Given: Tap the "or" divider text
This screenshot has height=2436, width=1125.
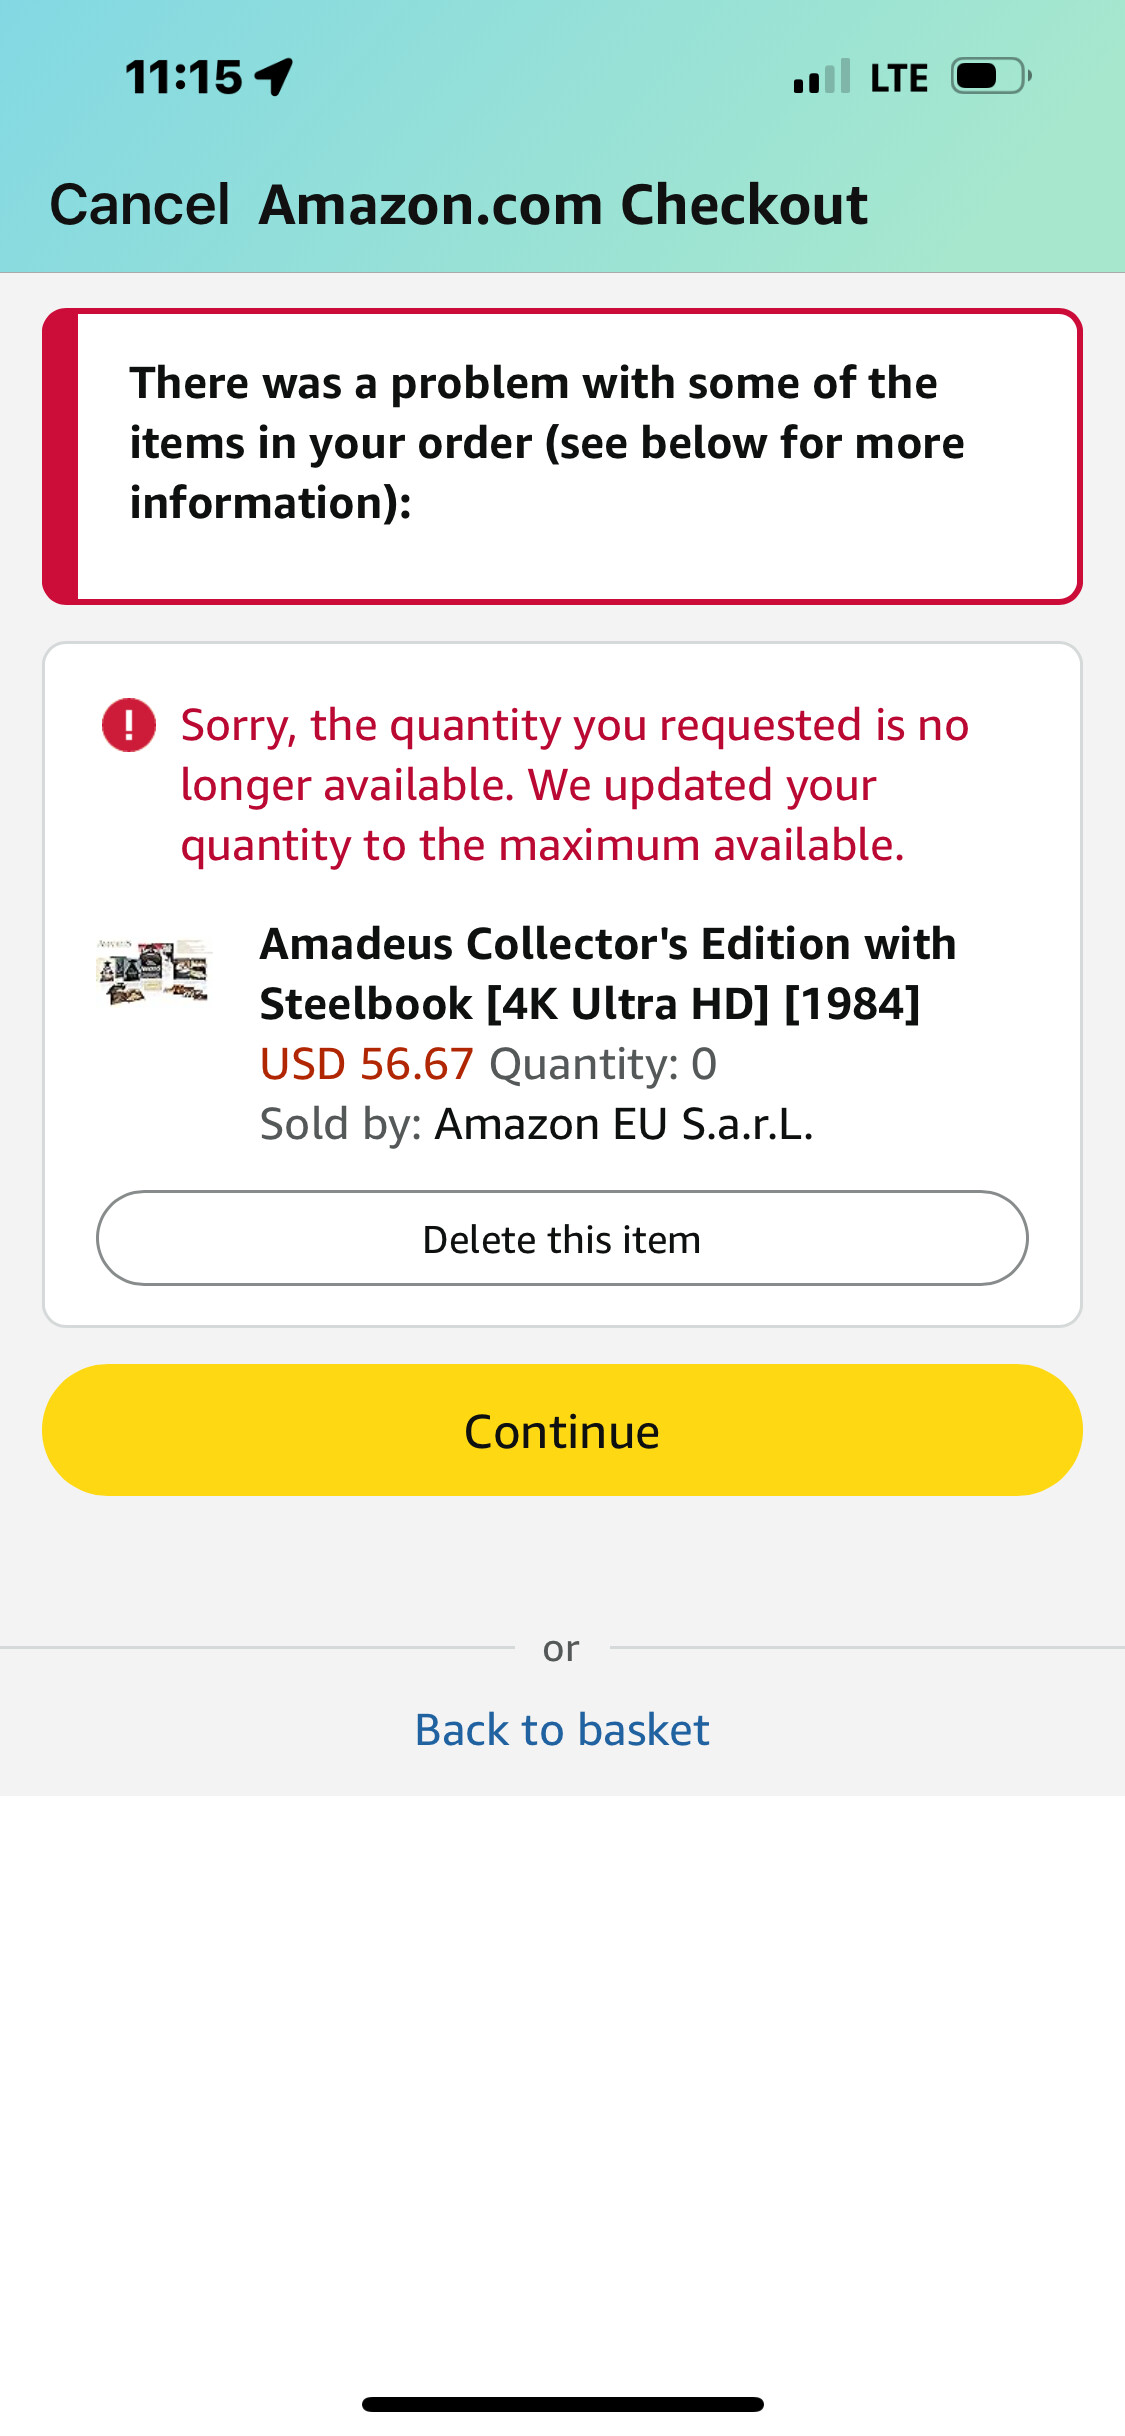Looking at the screenshot, I should [x=561, y=1648].
